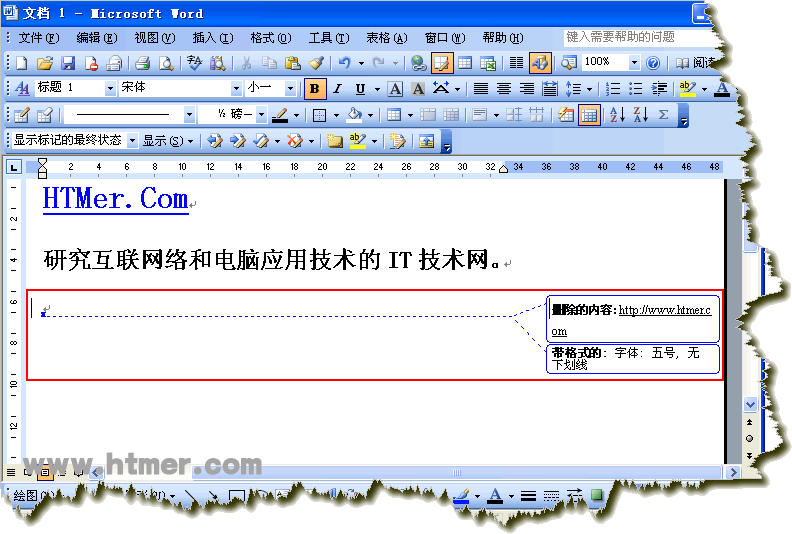Viewport: 792px width, 534px height.
Task: Expand the style dropdown showing 标题 1
Action: pos(110,89)
